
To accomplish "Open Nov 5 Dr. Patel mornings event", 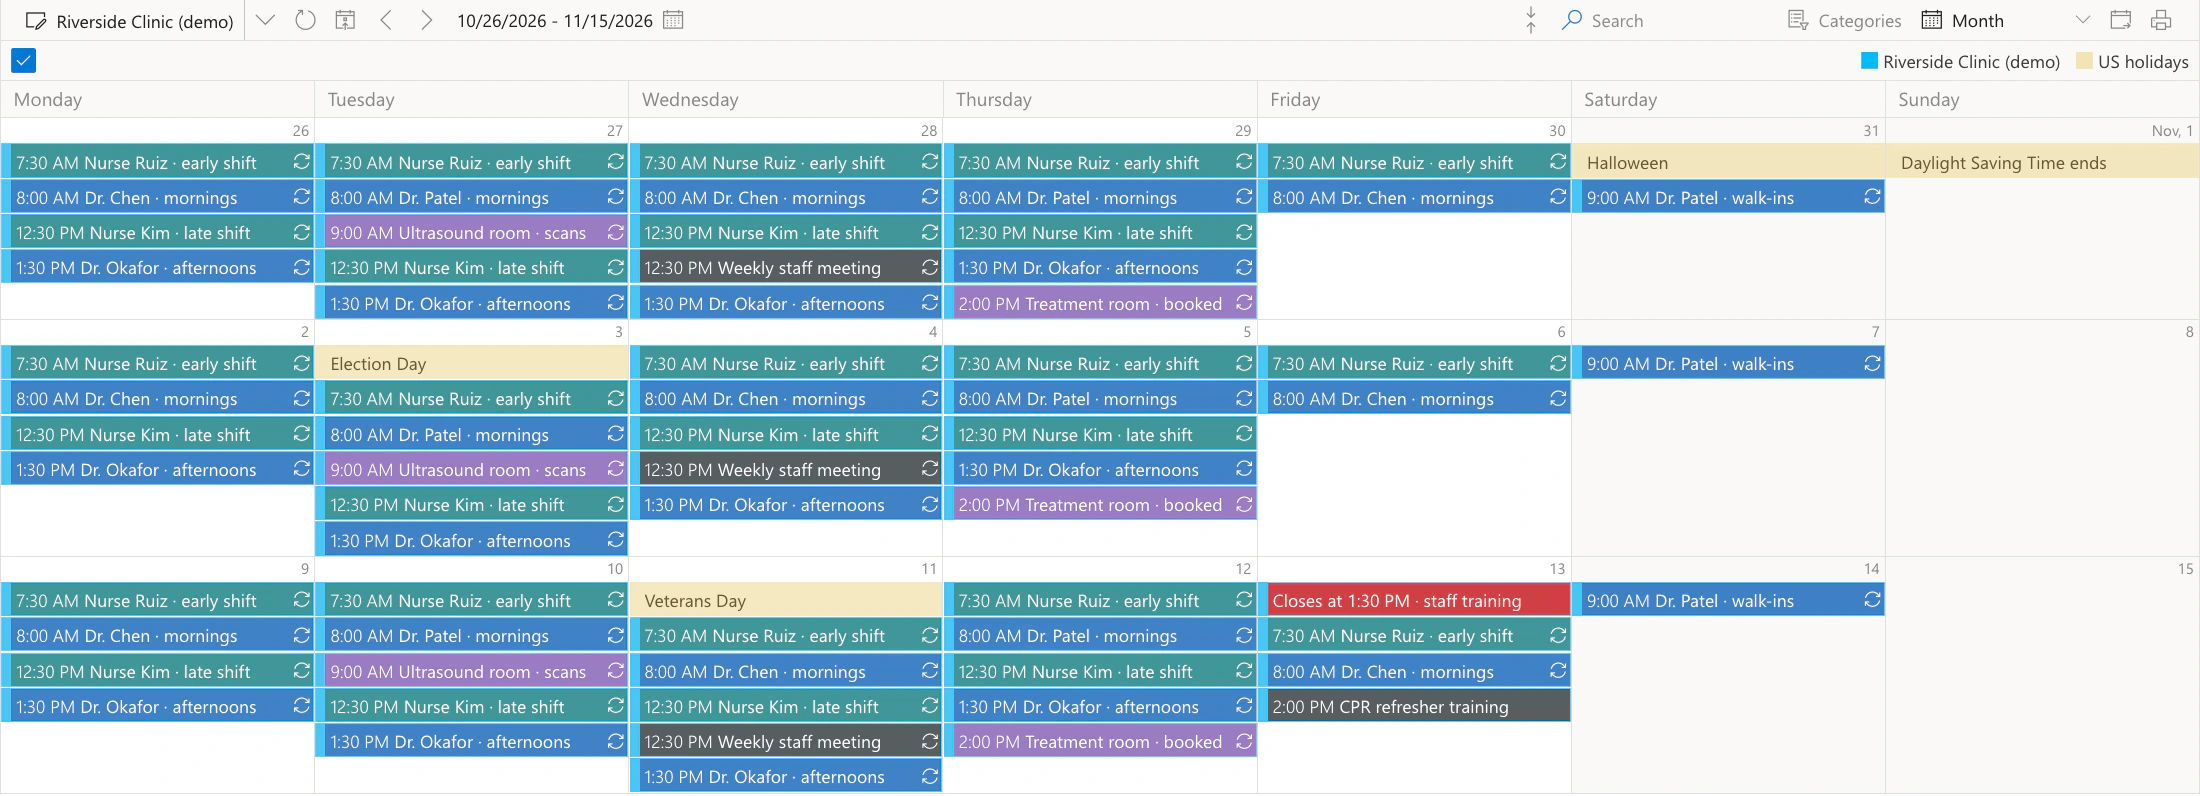I will (1100, 398).
